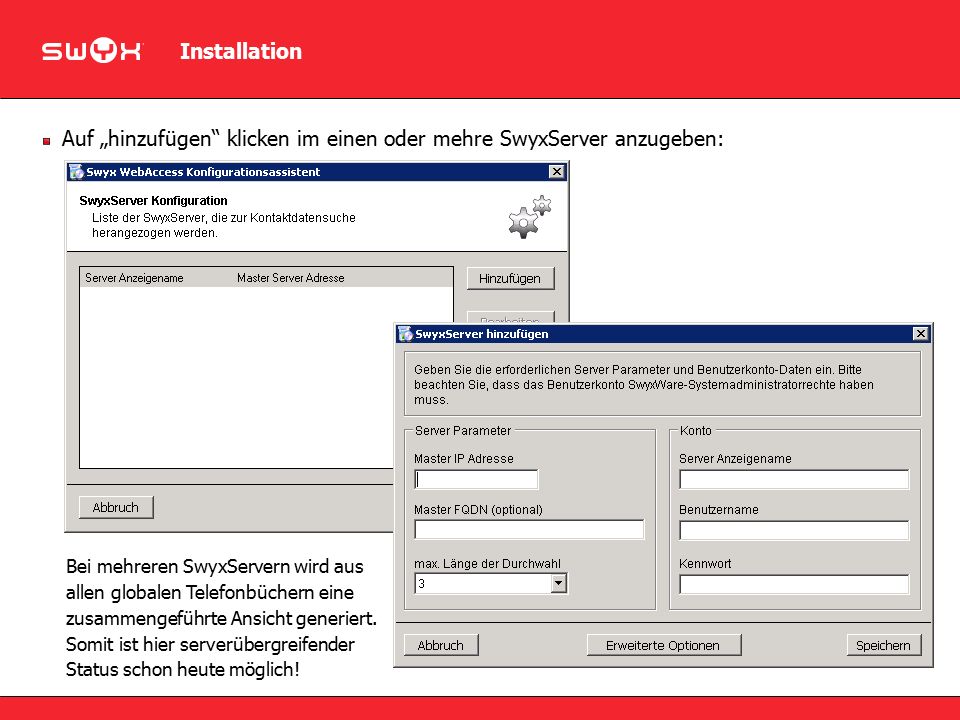
Task: Open the max. Länge der Durchwahl dropdown
Action: (x=558, y=583)
